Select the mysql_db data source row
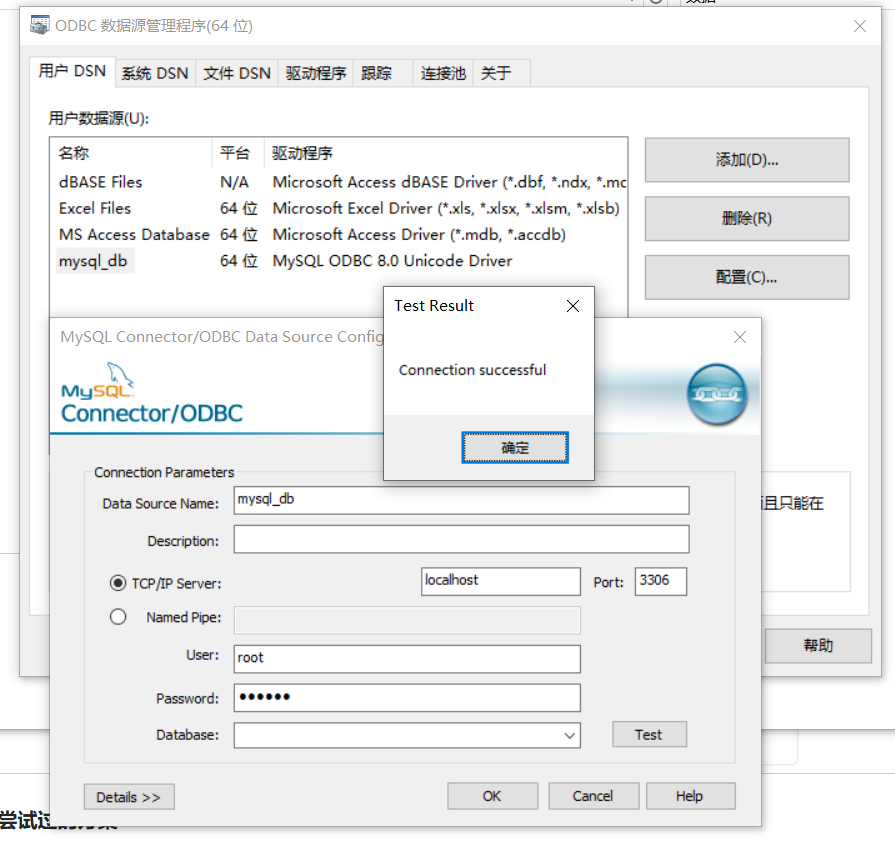This screenshot has width=895, height=841. [x=93, y=261]
